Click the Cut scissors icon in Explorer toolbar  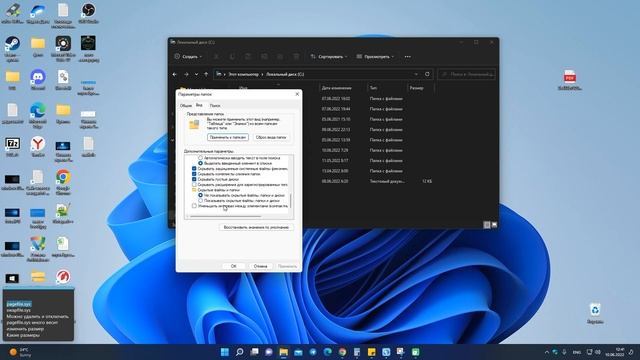[x=216, y=57]
